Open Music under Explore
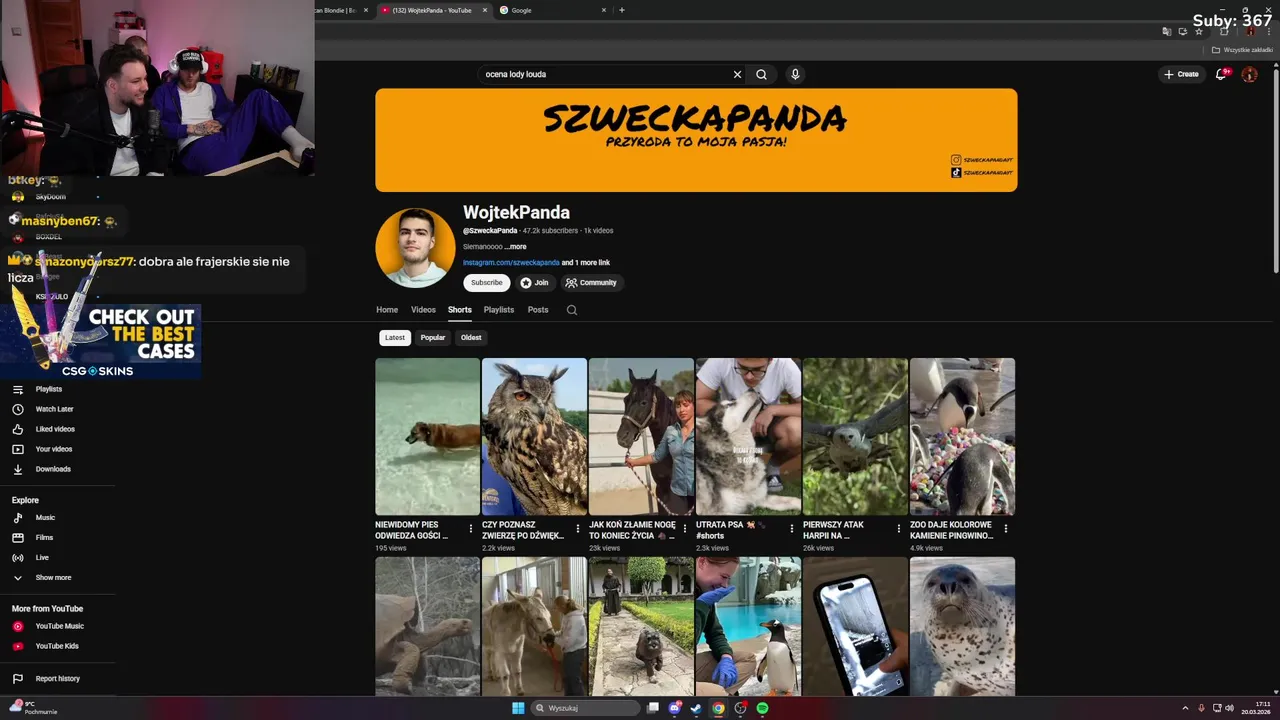Screen dimensions: 1280x720 (45, 518)
